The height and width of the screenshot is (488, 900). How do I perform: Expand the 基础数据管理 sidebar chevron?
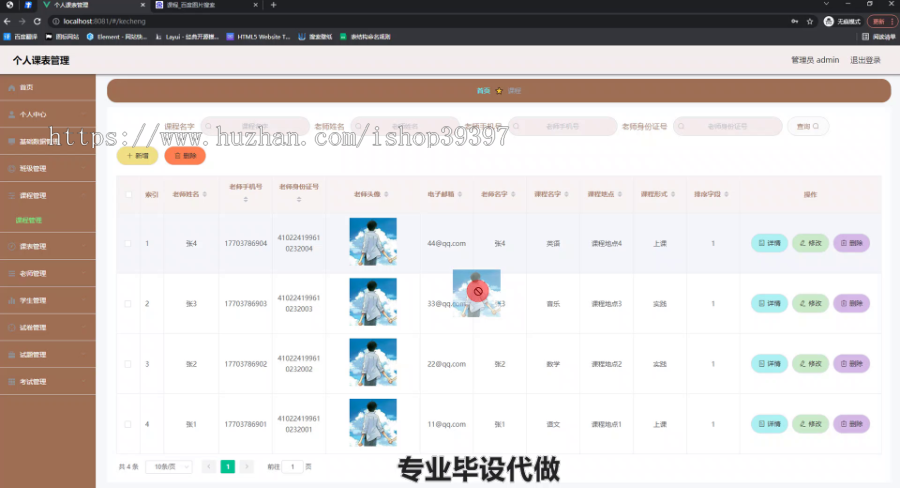pyautogui.click(x=84, y=141)
